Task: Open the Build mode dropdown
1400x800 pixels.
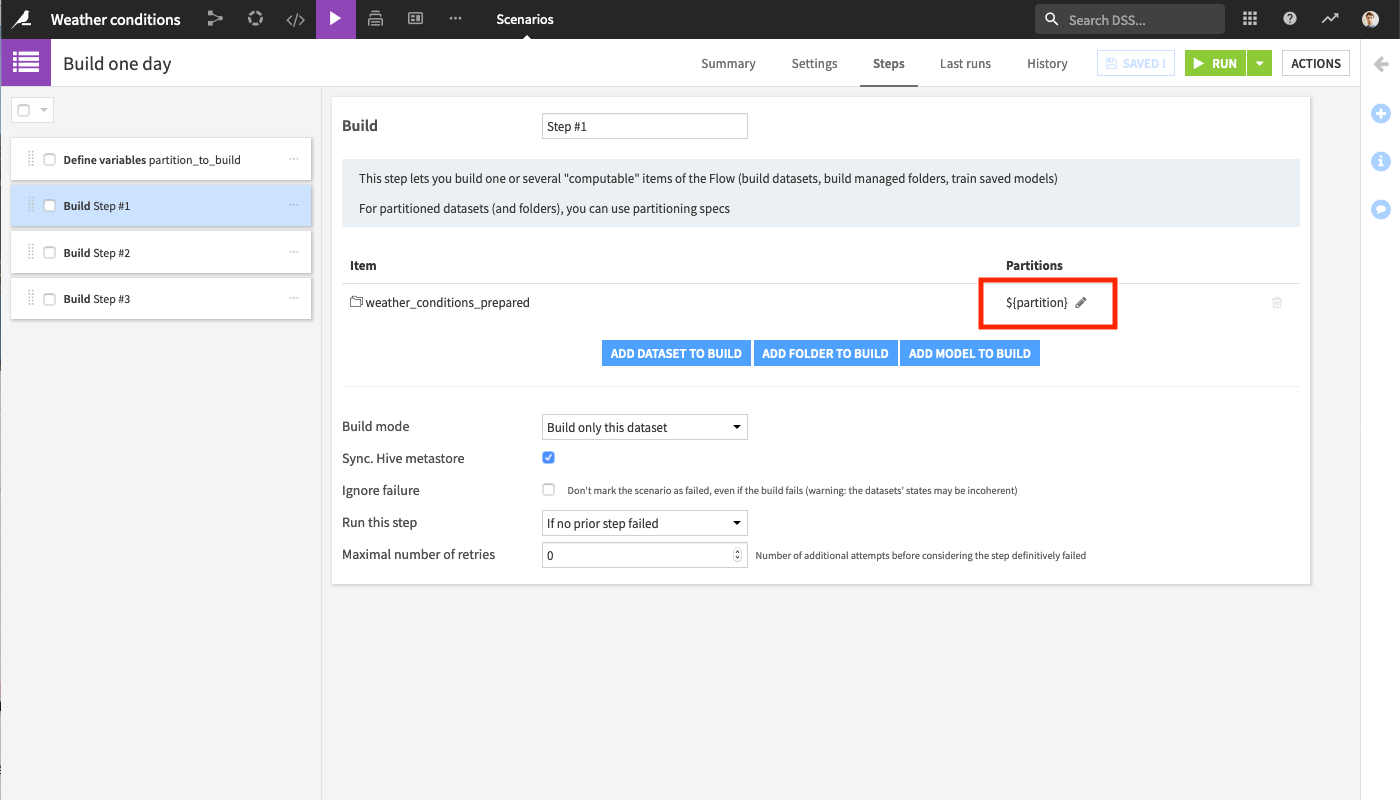Action: coord(644,427)
